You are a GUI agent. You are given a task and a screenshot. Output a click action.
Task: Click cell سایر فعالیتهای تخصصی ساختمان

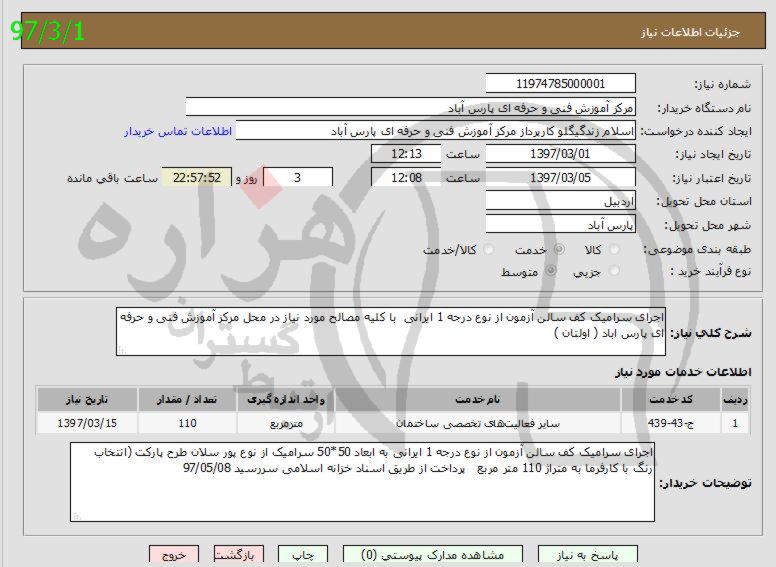[478, 424]
